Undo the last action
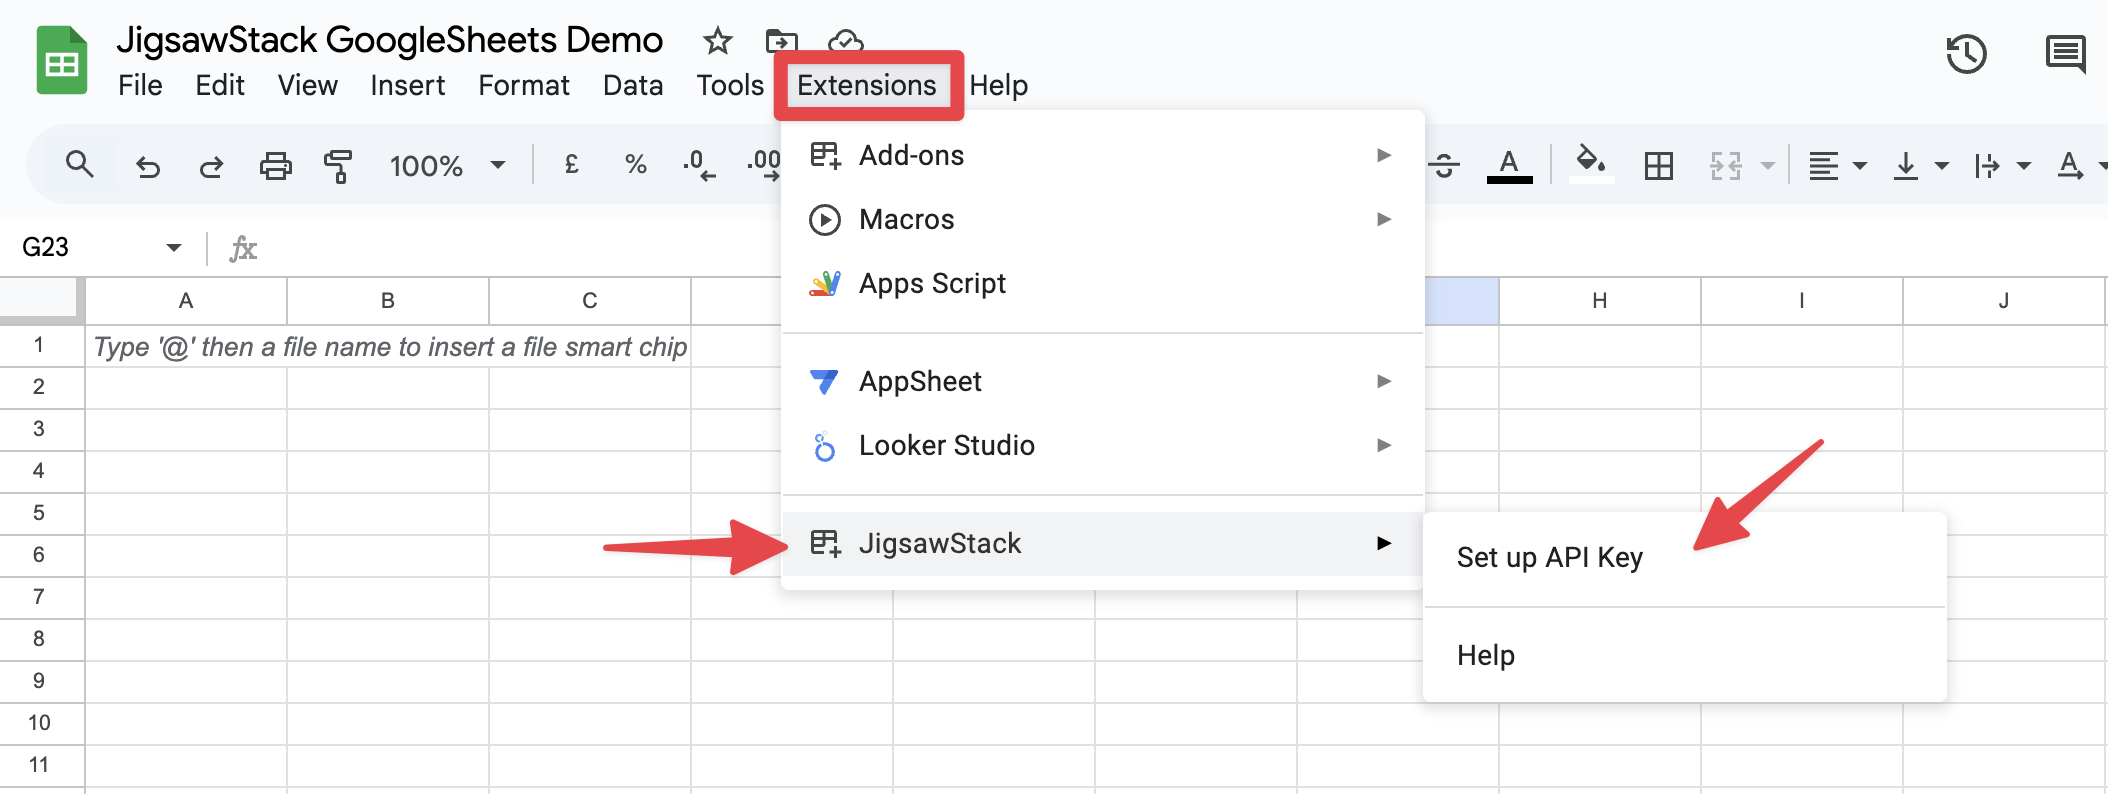2108x794 pixels. tap(148, 166)
